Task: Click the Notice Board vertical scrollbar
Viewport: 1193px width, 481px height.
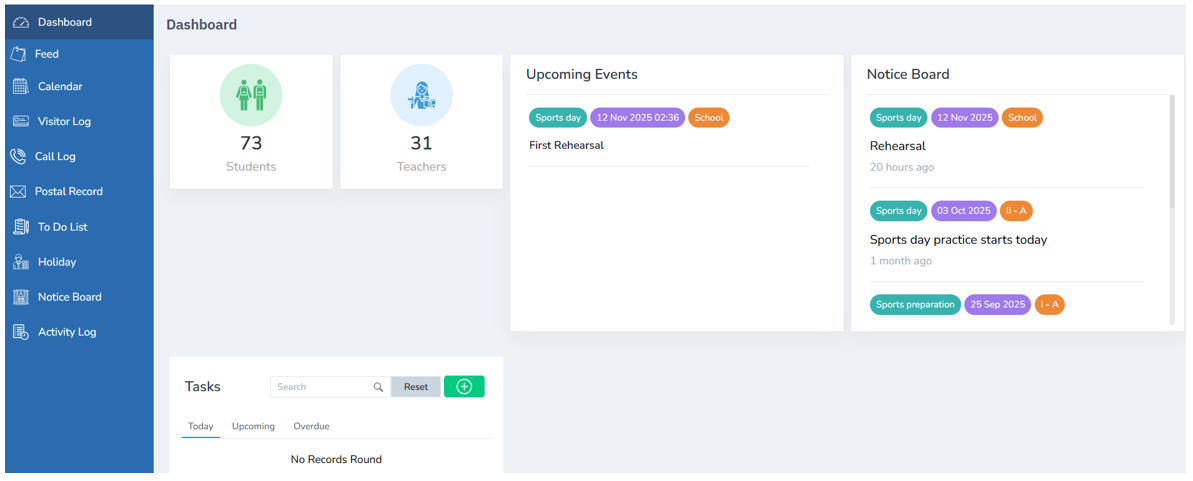Action: 1172,152
